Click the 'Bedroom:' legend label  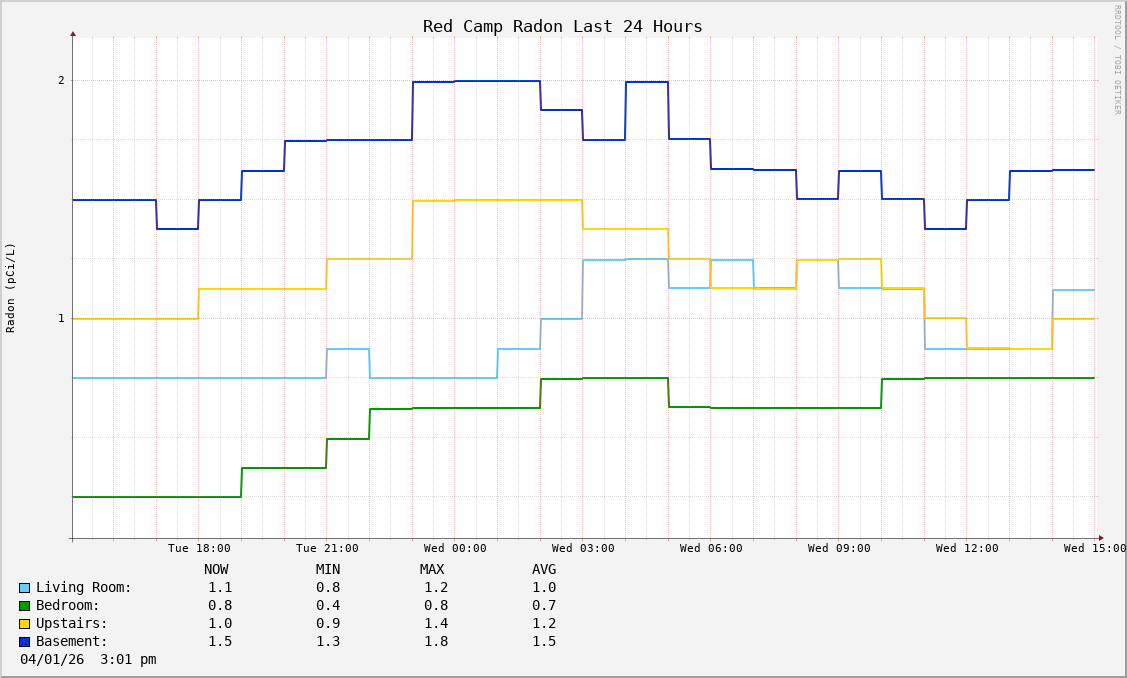click(x=68, y=606)
